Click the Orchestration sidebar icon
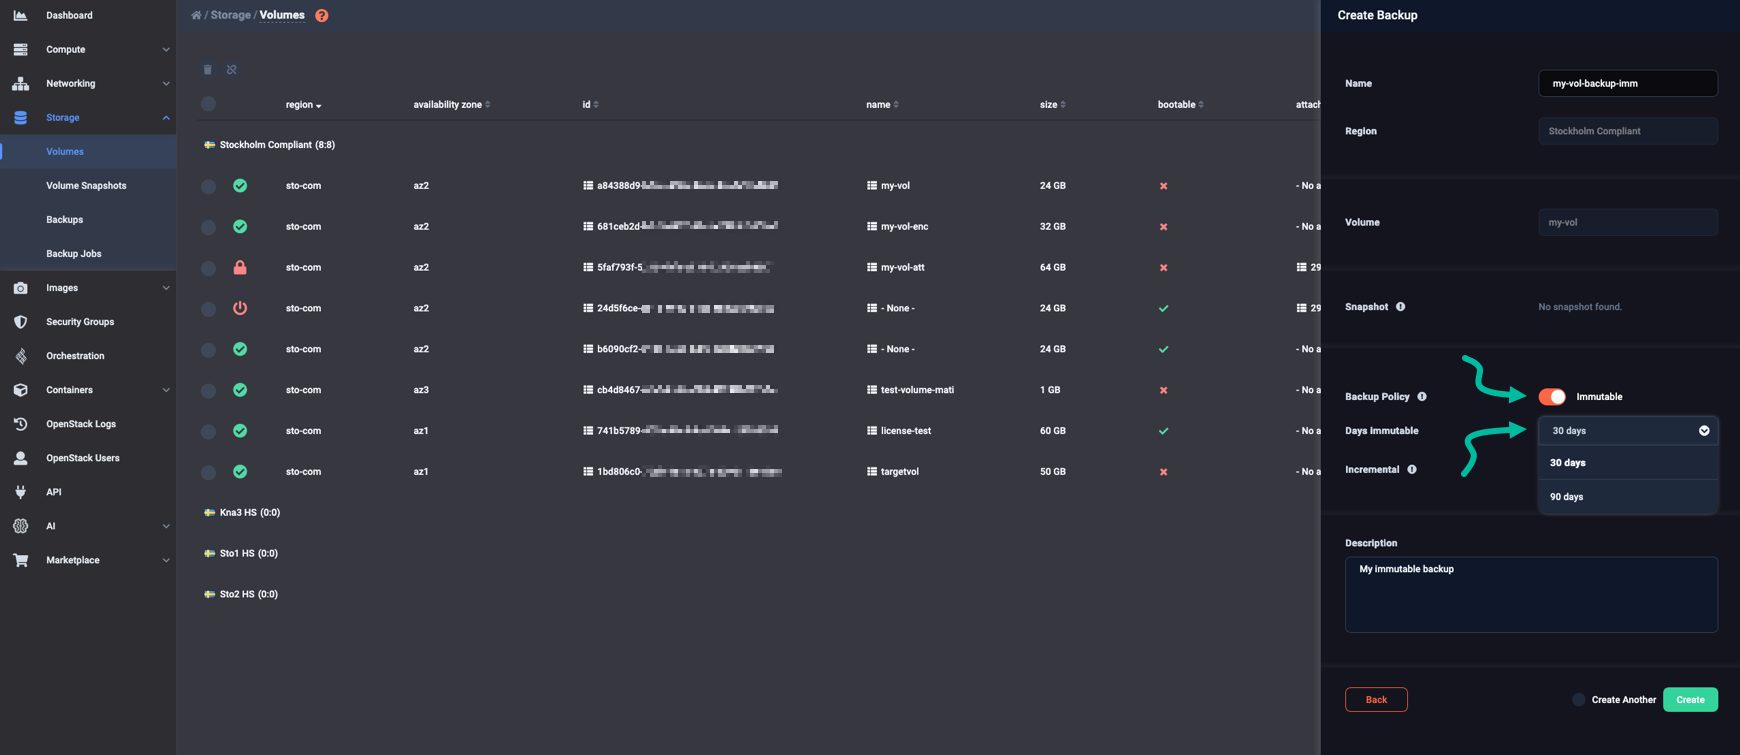 [20, 356]
